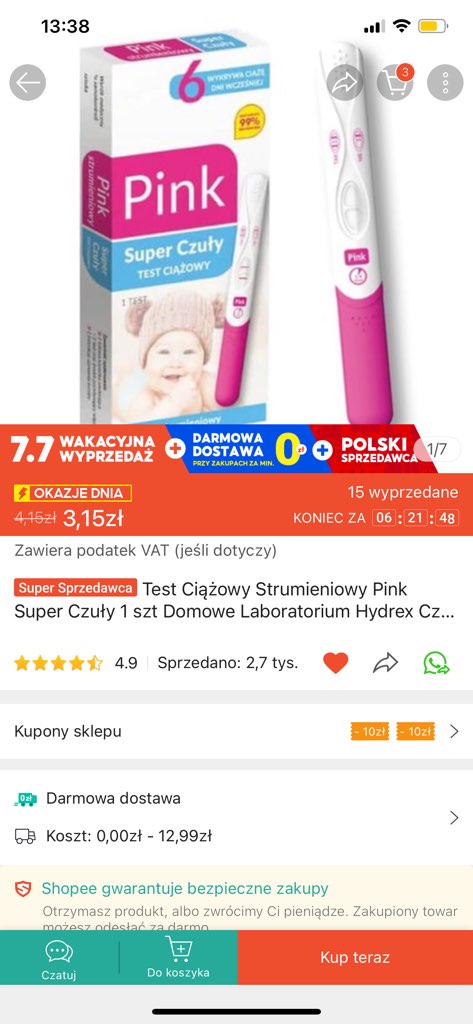
Task: Tap the 1/7 image counter
Action: tap(437, 449)
